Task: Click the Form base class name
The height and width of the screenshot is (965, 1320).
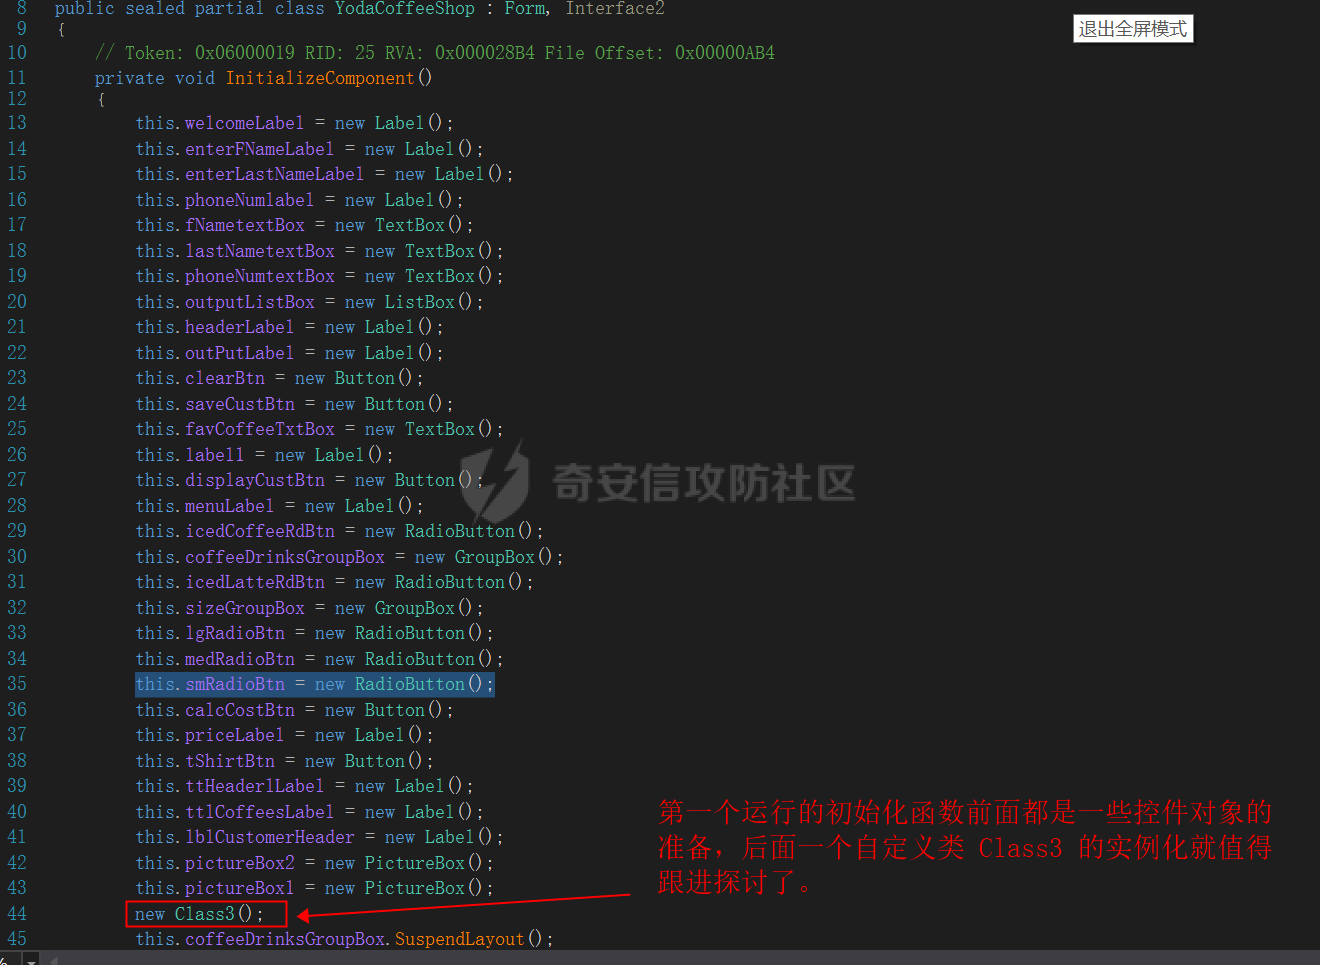Action: 525,8
